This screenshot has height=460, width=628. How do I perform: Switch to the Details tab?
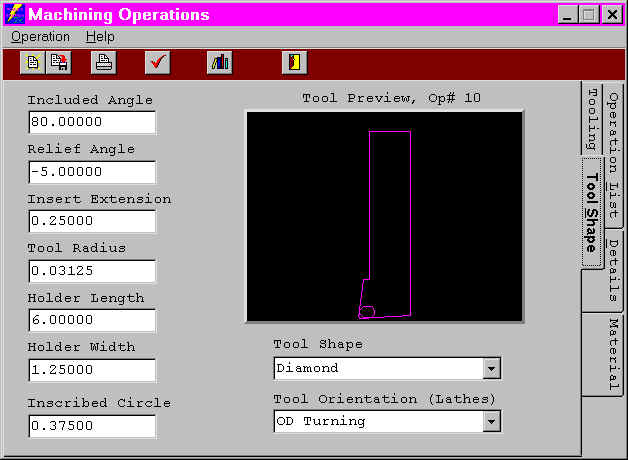(x=613, y=271)
